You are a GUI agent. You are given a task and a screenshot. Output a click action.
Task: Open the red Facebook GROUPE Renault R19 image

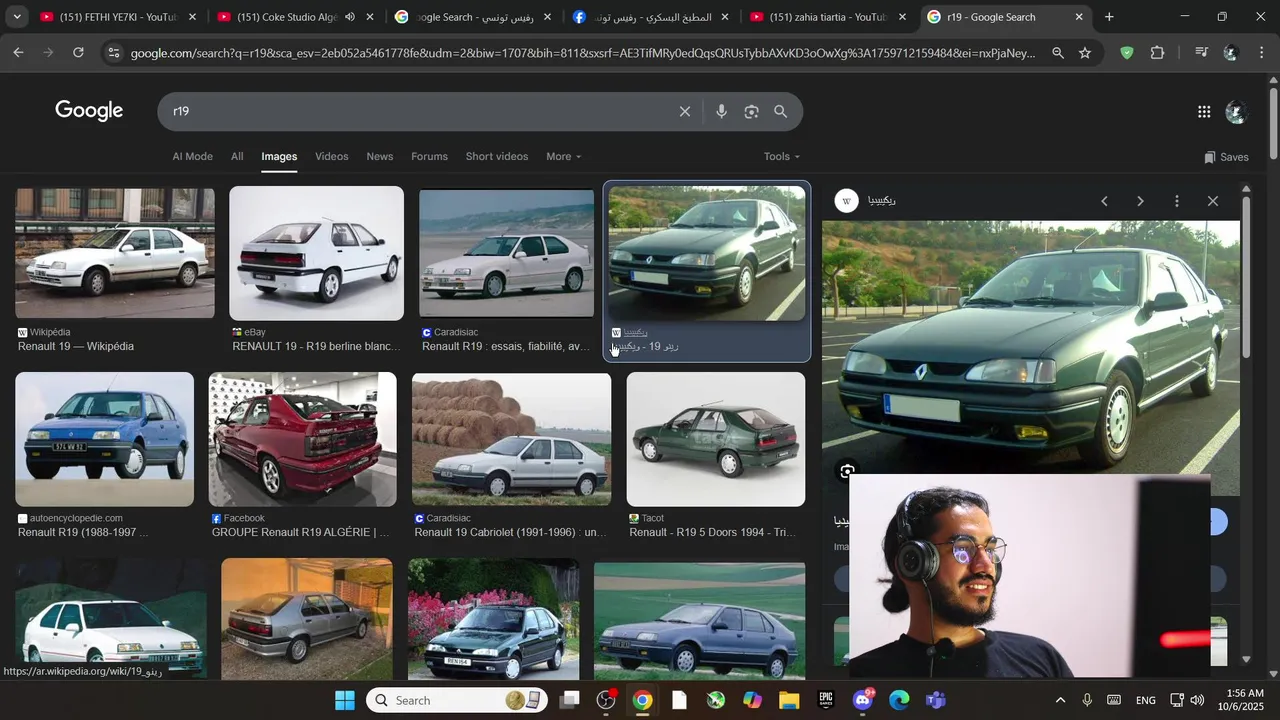point(302,439)
